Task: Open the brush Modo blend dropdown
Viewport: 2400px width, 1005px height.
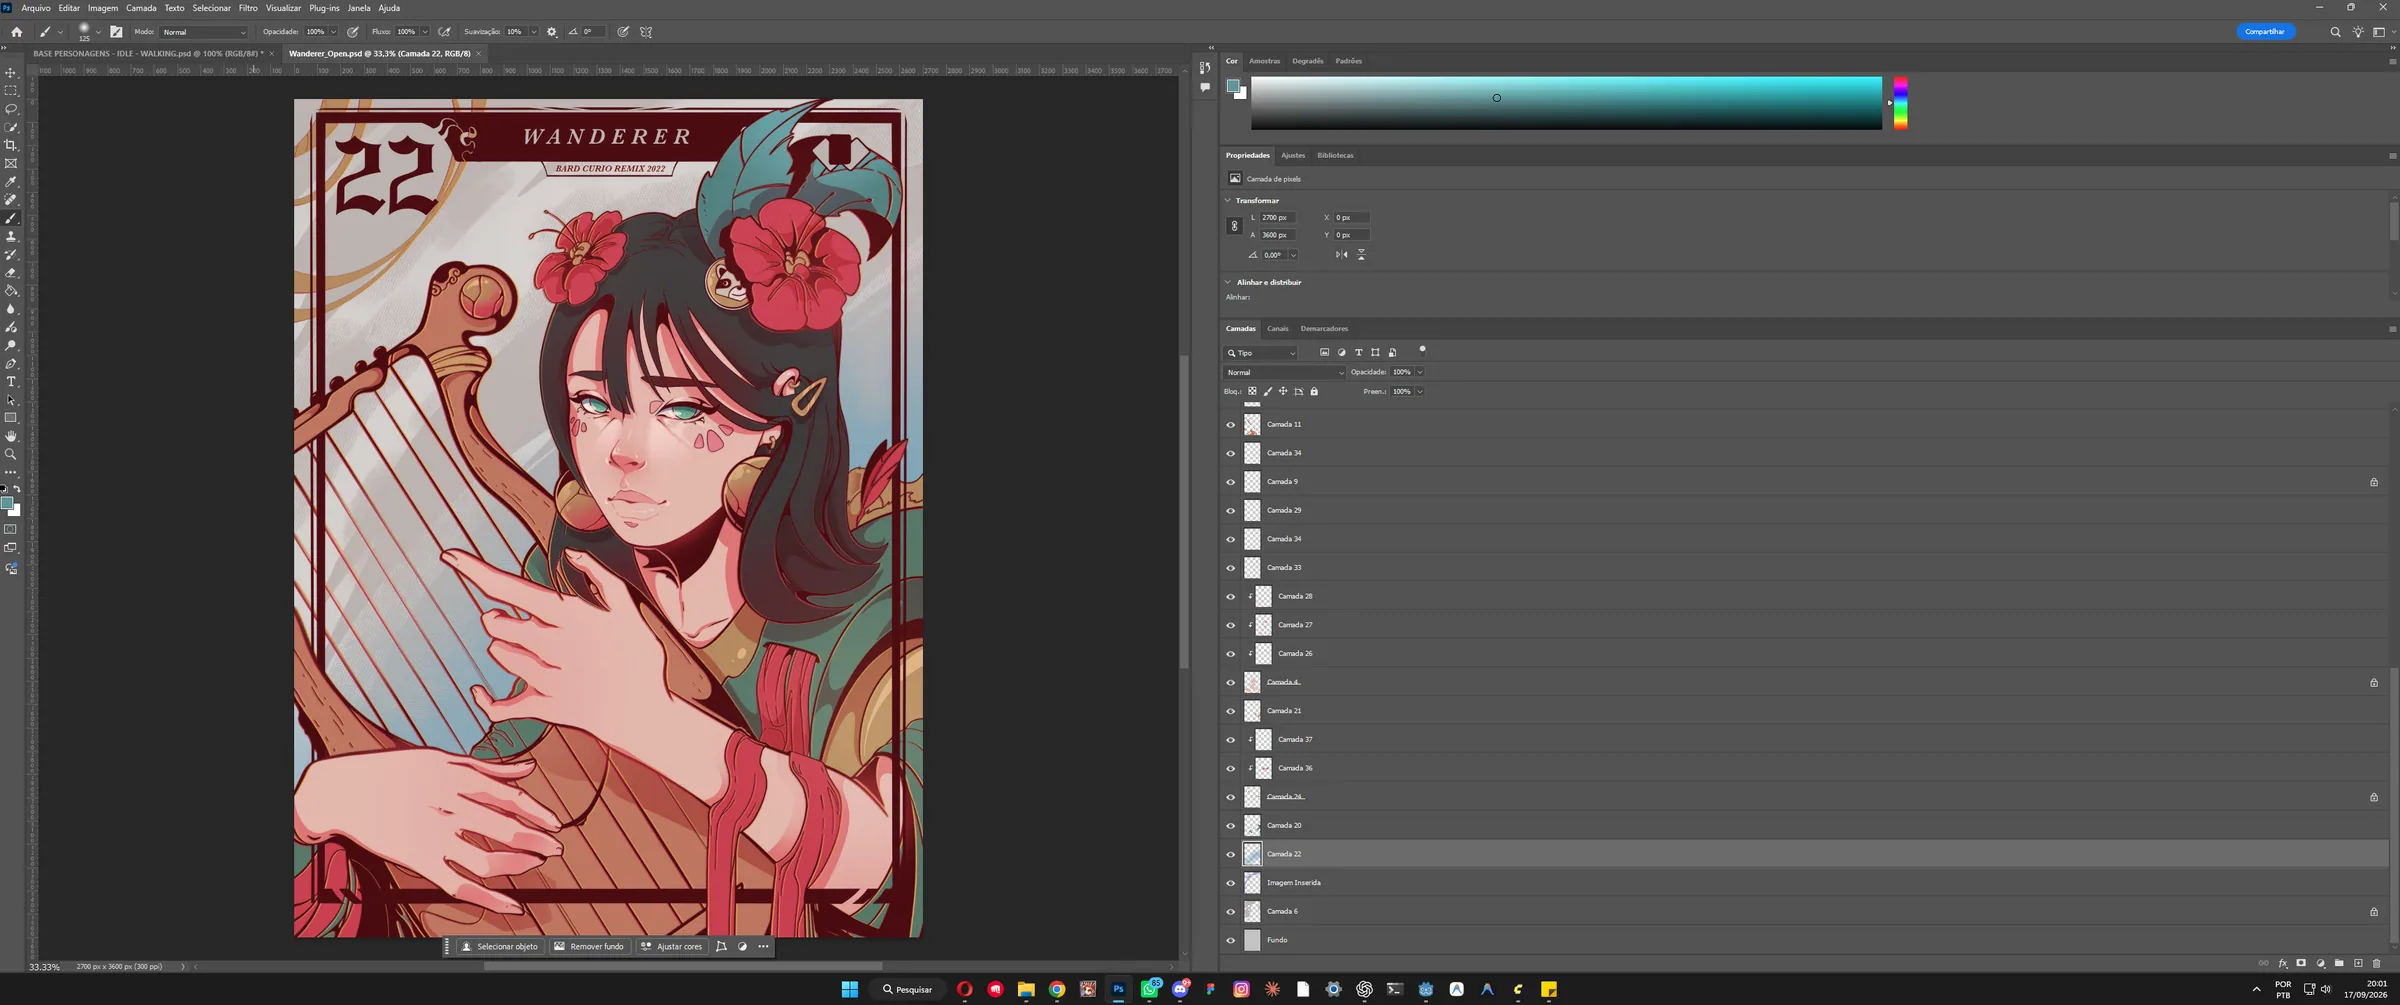Action: pos(204,32)
